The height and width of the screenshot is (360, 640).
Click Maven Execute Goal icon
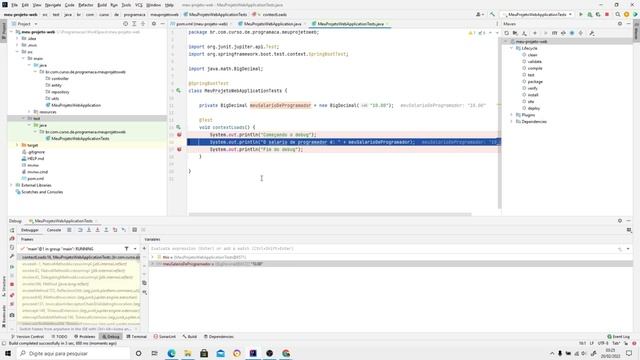click(554, 33)
